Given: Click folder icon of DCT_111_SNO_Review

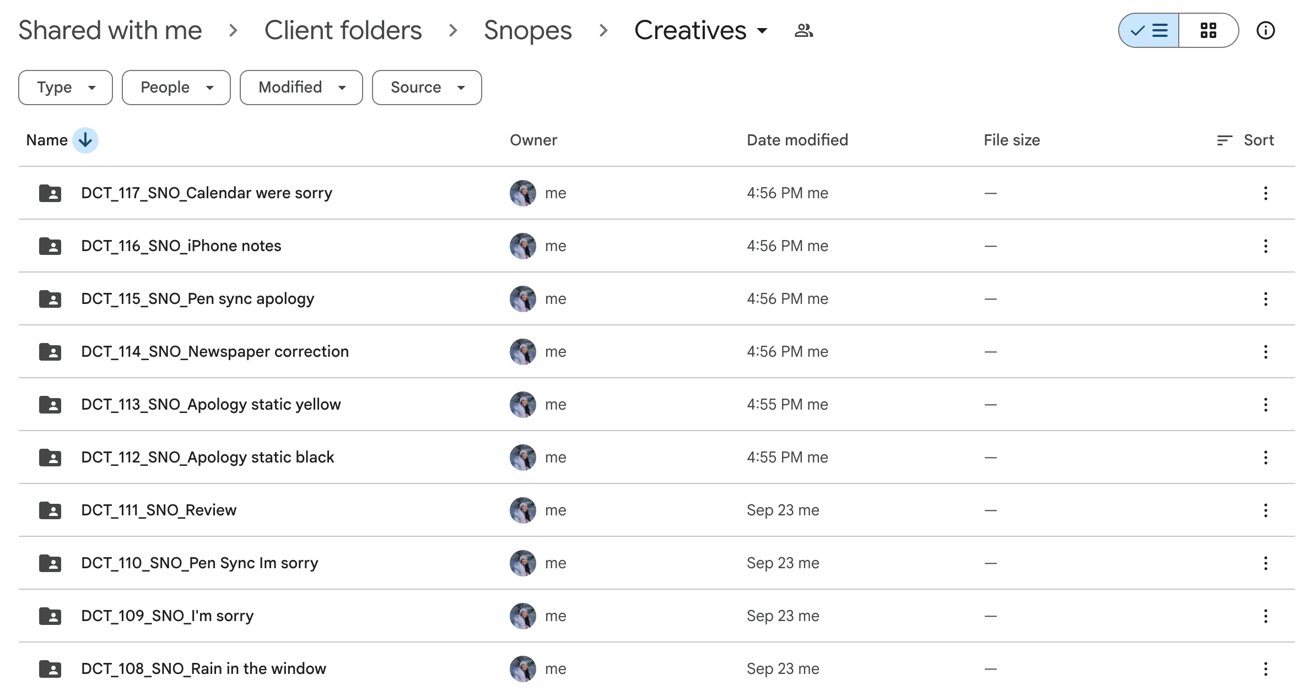Looking at the screenshot, I should pos(50,510).
